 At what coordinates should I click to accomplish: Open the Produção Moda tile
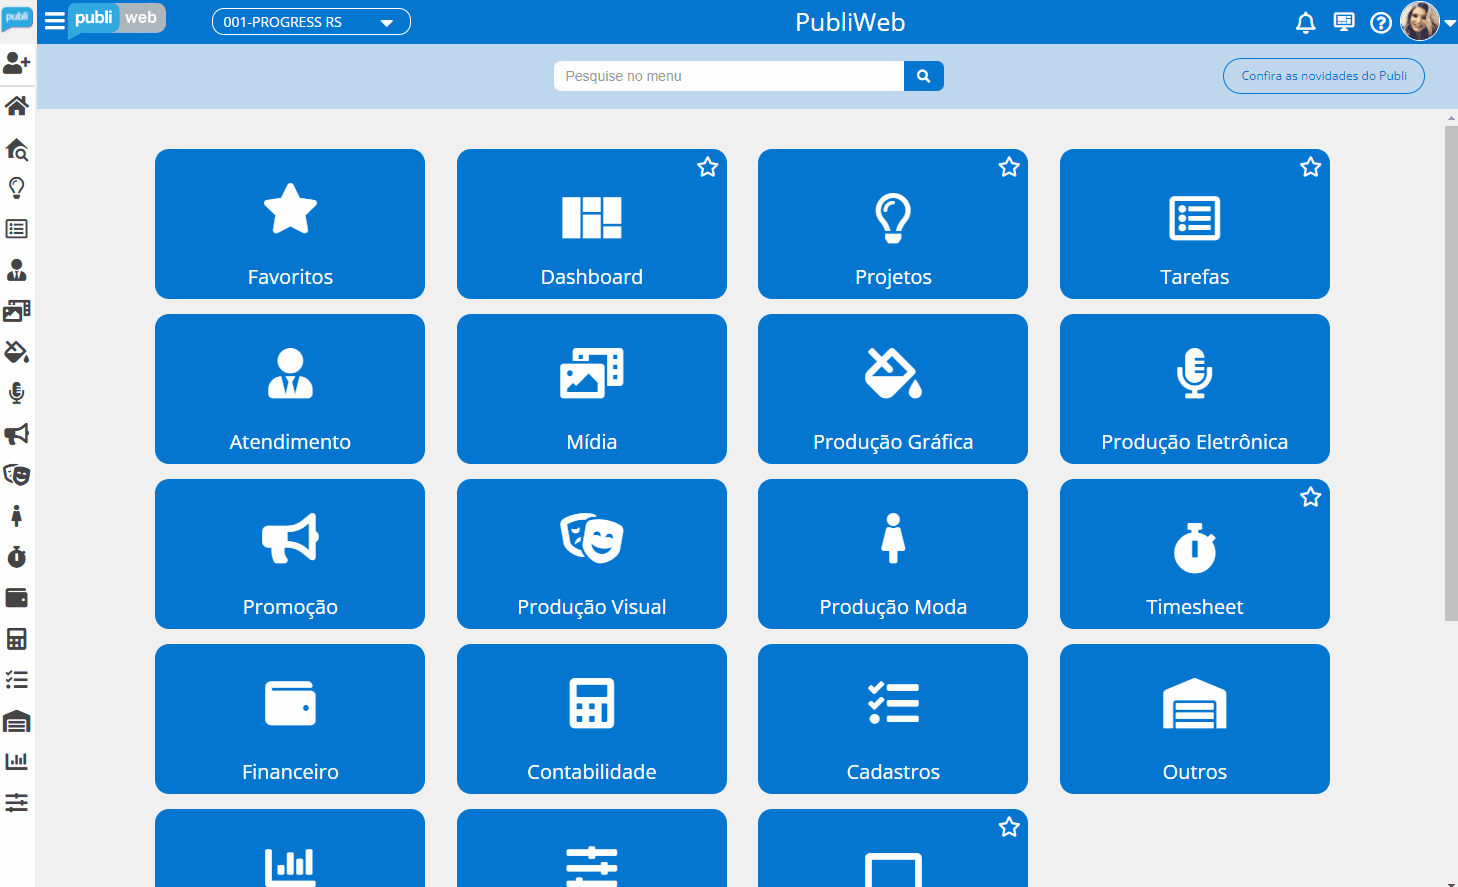(893, 554)
